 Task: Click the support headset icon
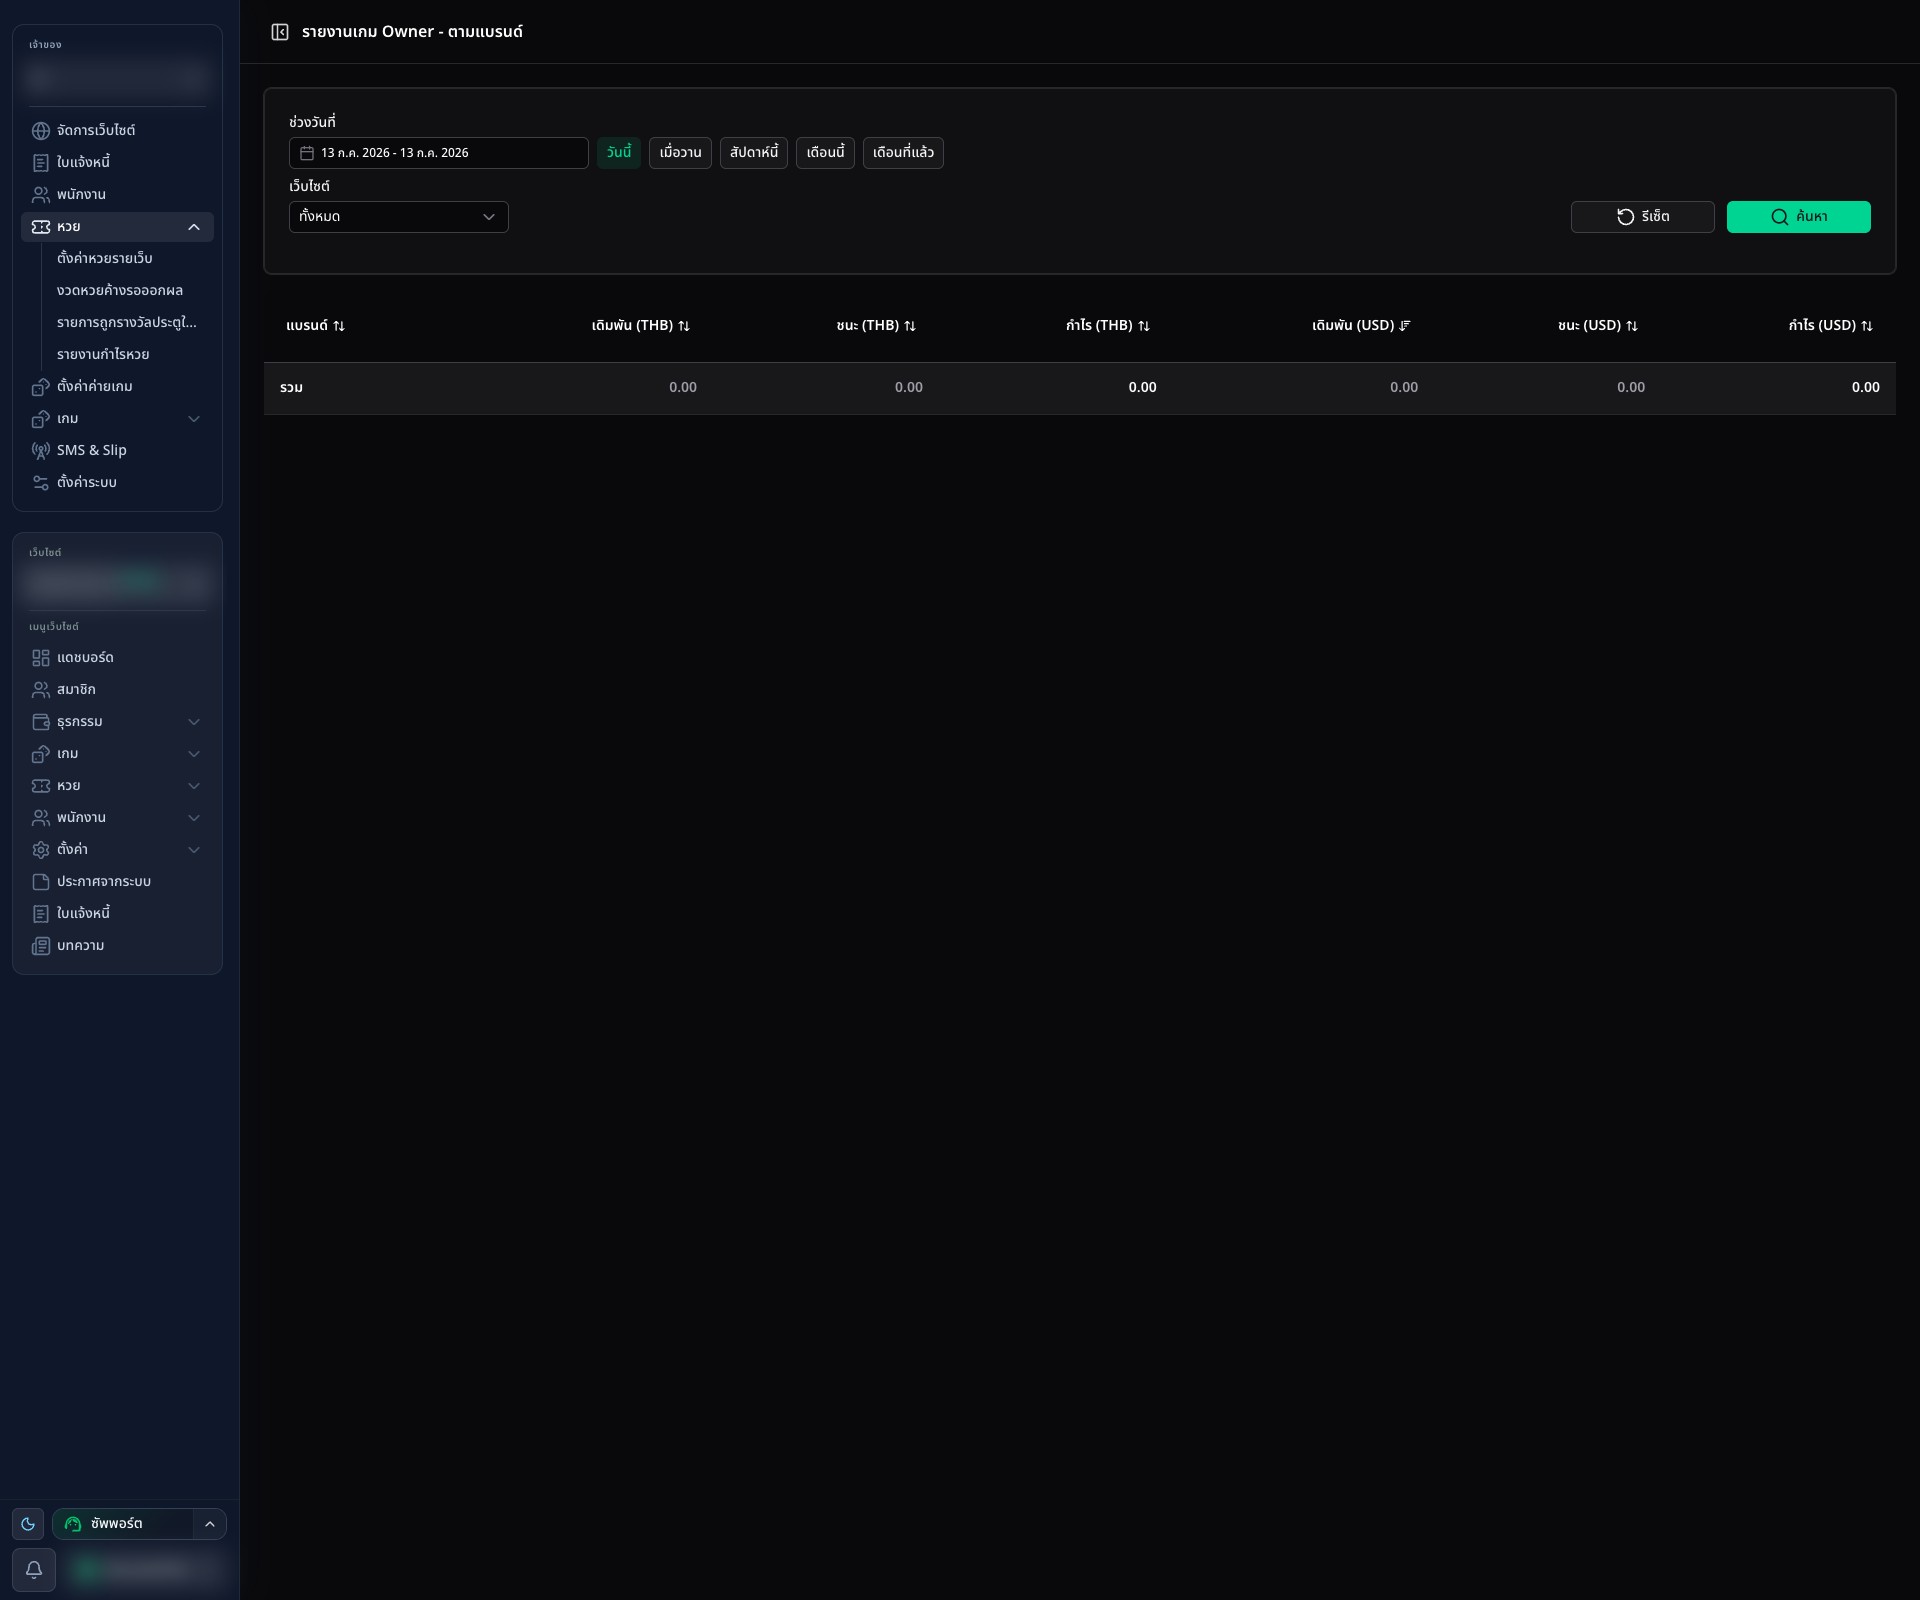(73, 1524)
